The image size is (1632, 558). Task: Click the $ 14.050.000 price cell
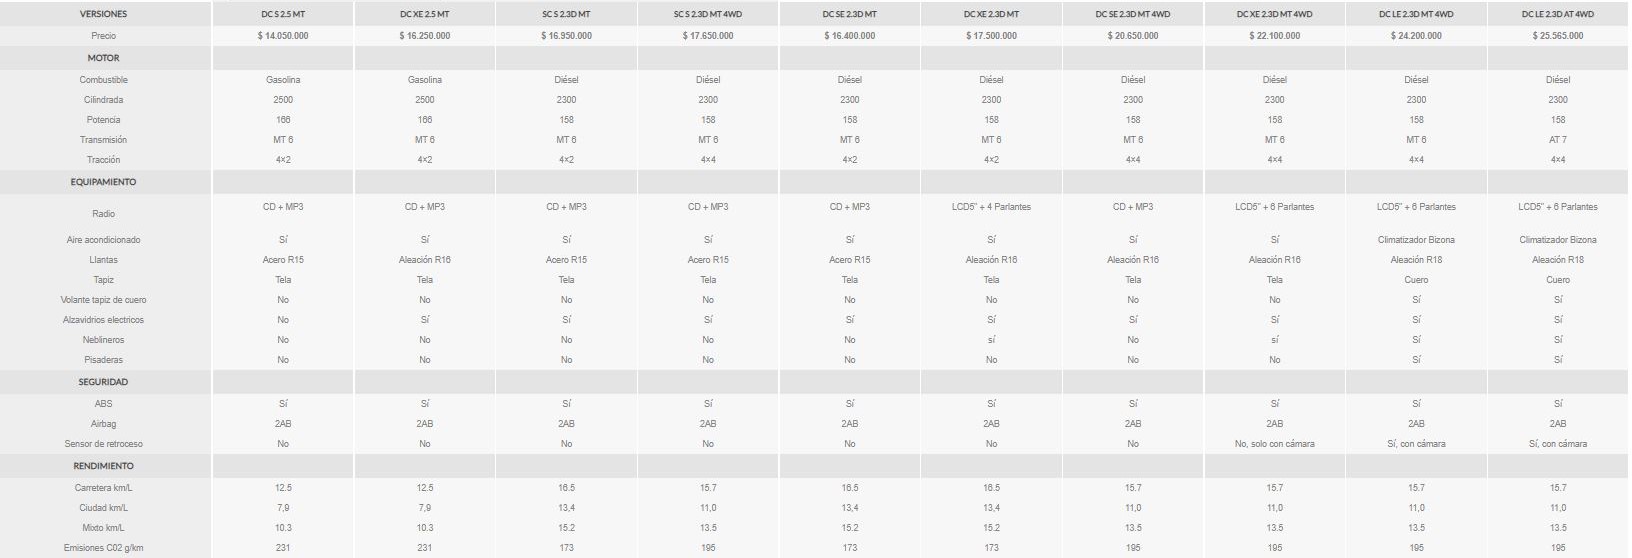[x=283, y=35]
